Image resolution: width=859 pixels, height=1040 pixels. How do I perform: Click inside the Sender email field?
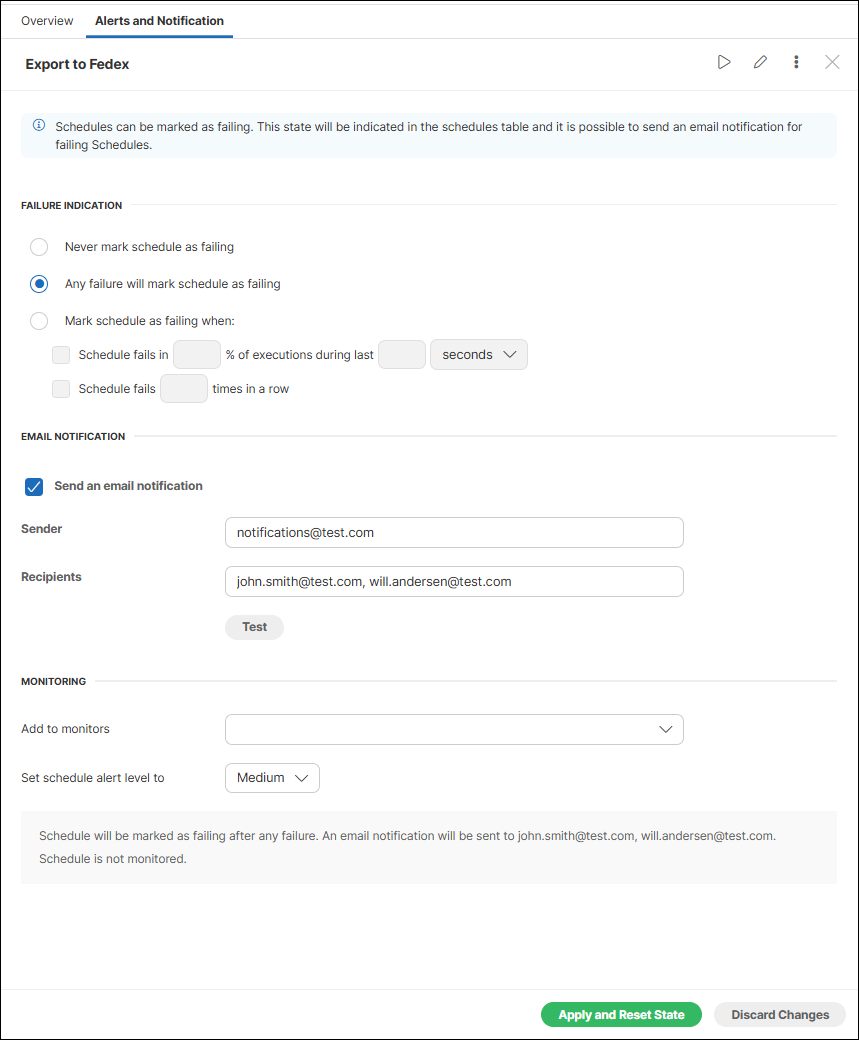point(453,532)
